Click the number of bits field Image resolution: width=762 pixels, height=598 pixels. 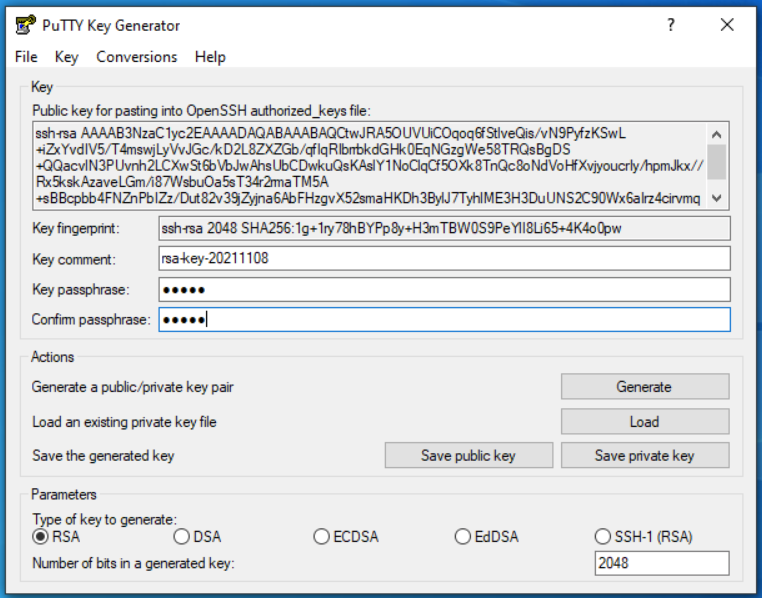click(x=661, y=563)
